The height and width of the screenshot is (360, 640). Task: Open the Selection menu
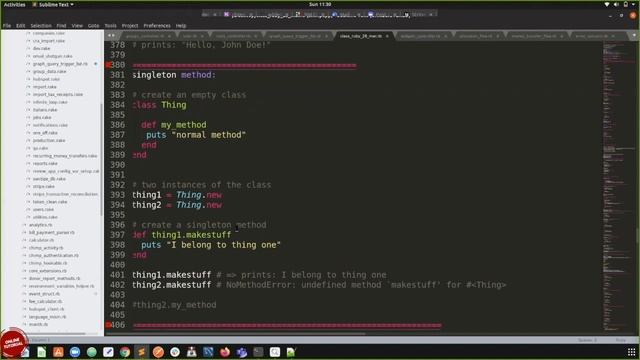pyautogui.click(x=41, y=25)
